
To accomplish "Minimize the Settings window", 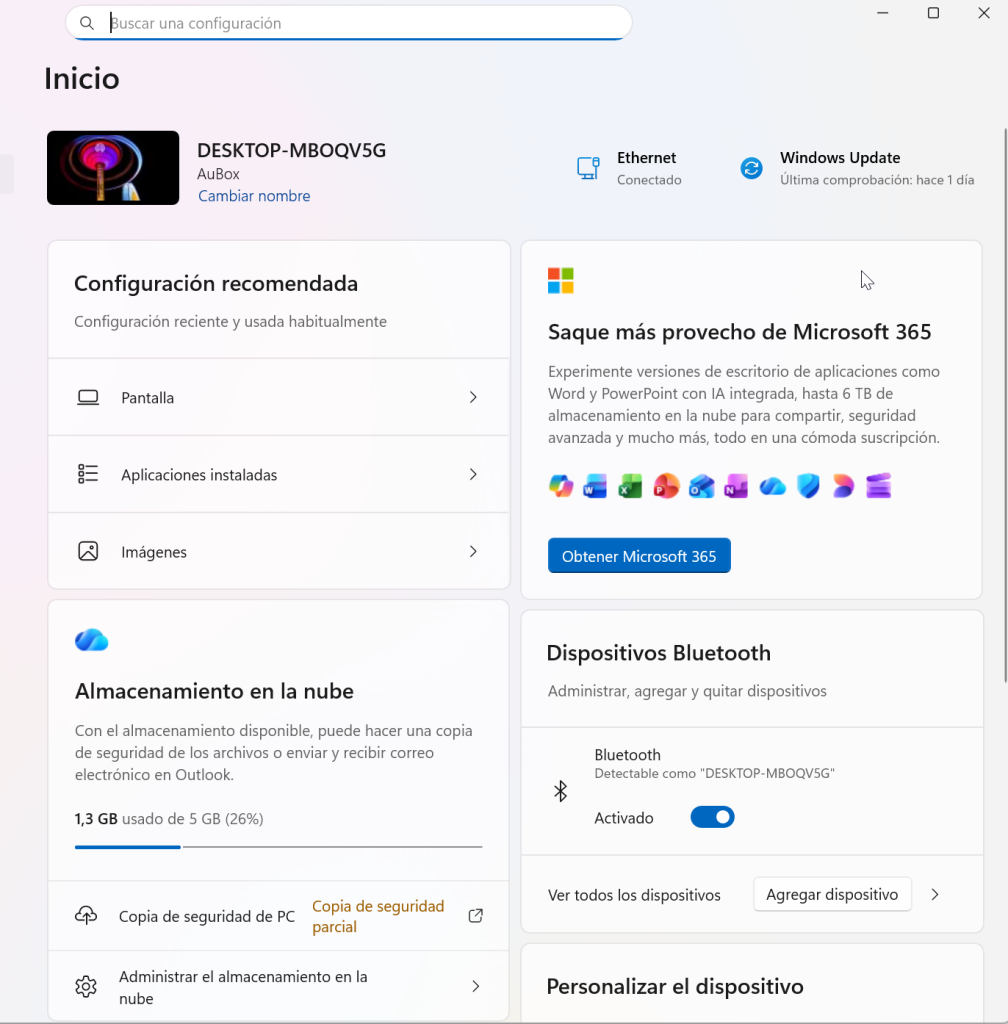I will (x=883, y=13).
